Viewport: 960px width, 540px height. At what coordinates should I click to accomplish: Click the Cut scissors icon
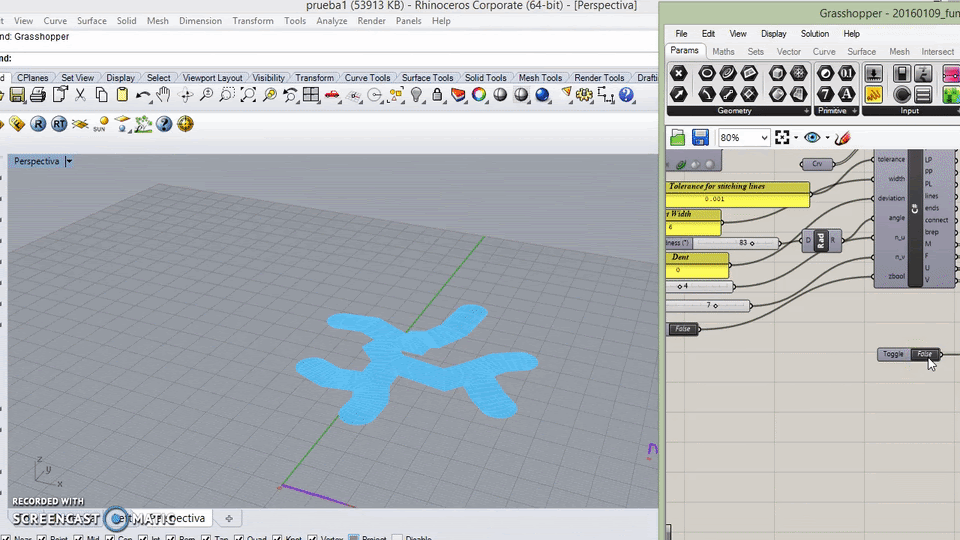click(80, 95)
